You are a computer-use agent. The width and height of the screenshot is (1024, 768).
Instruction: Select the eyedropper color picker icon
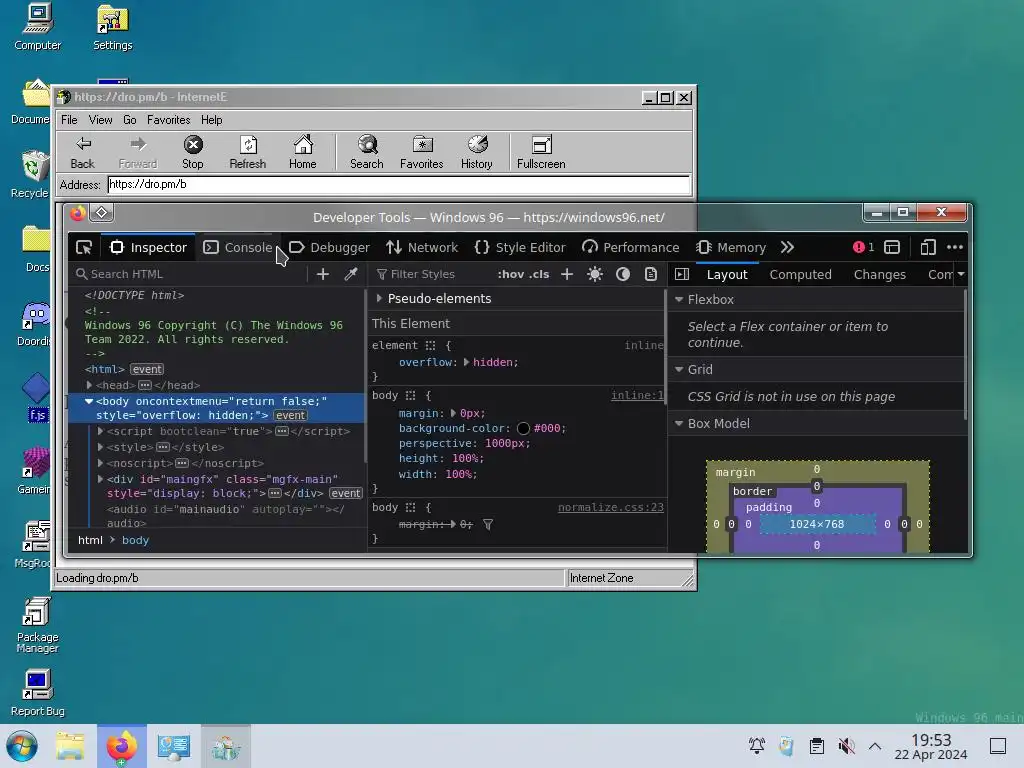pos(351,274)
